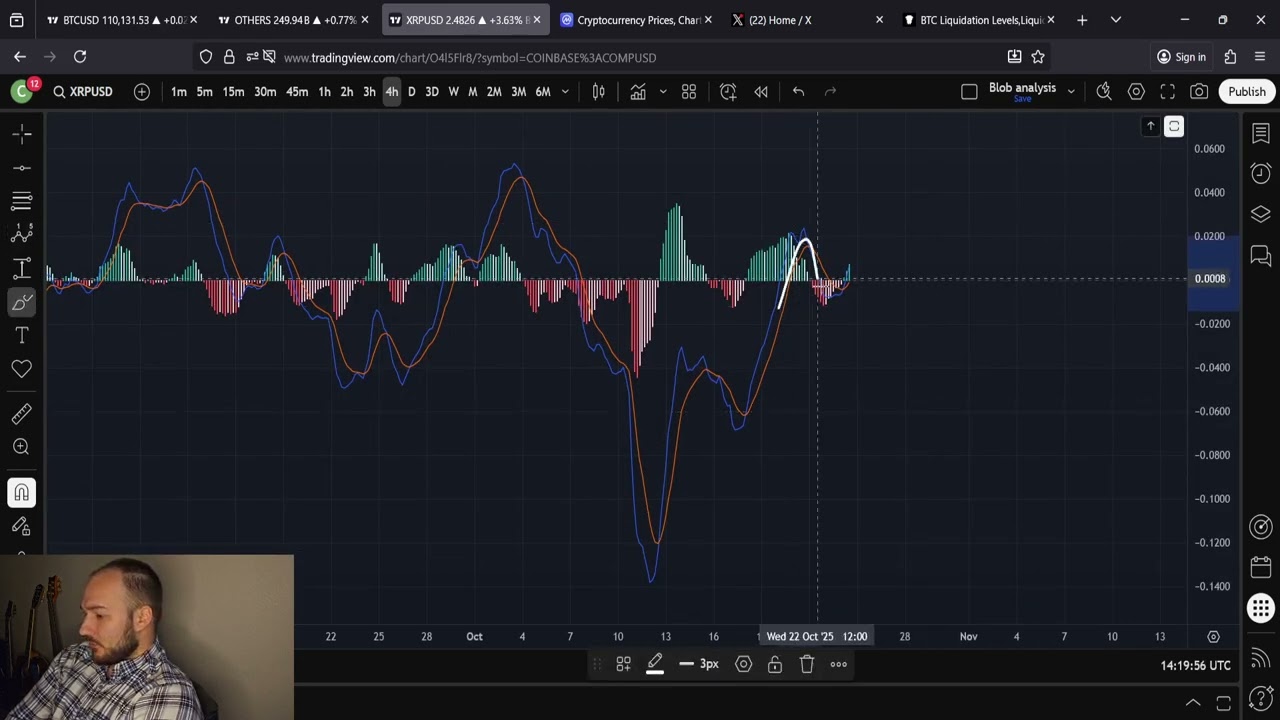
Task: Select the text annotation tool
Action: click(22, 335)
